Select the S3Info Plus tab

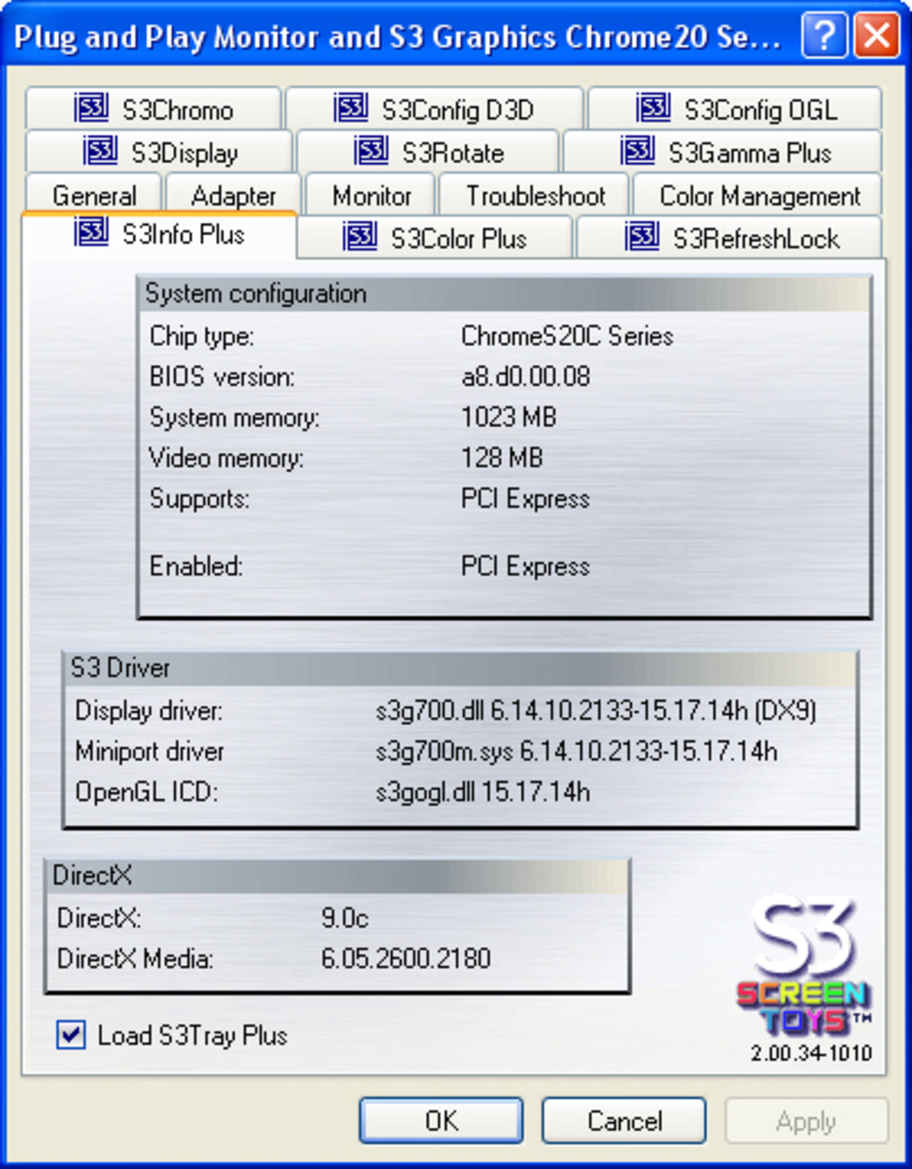(x=160, y=234)
